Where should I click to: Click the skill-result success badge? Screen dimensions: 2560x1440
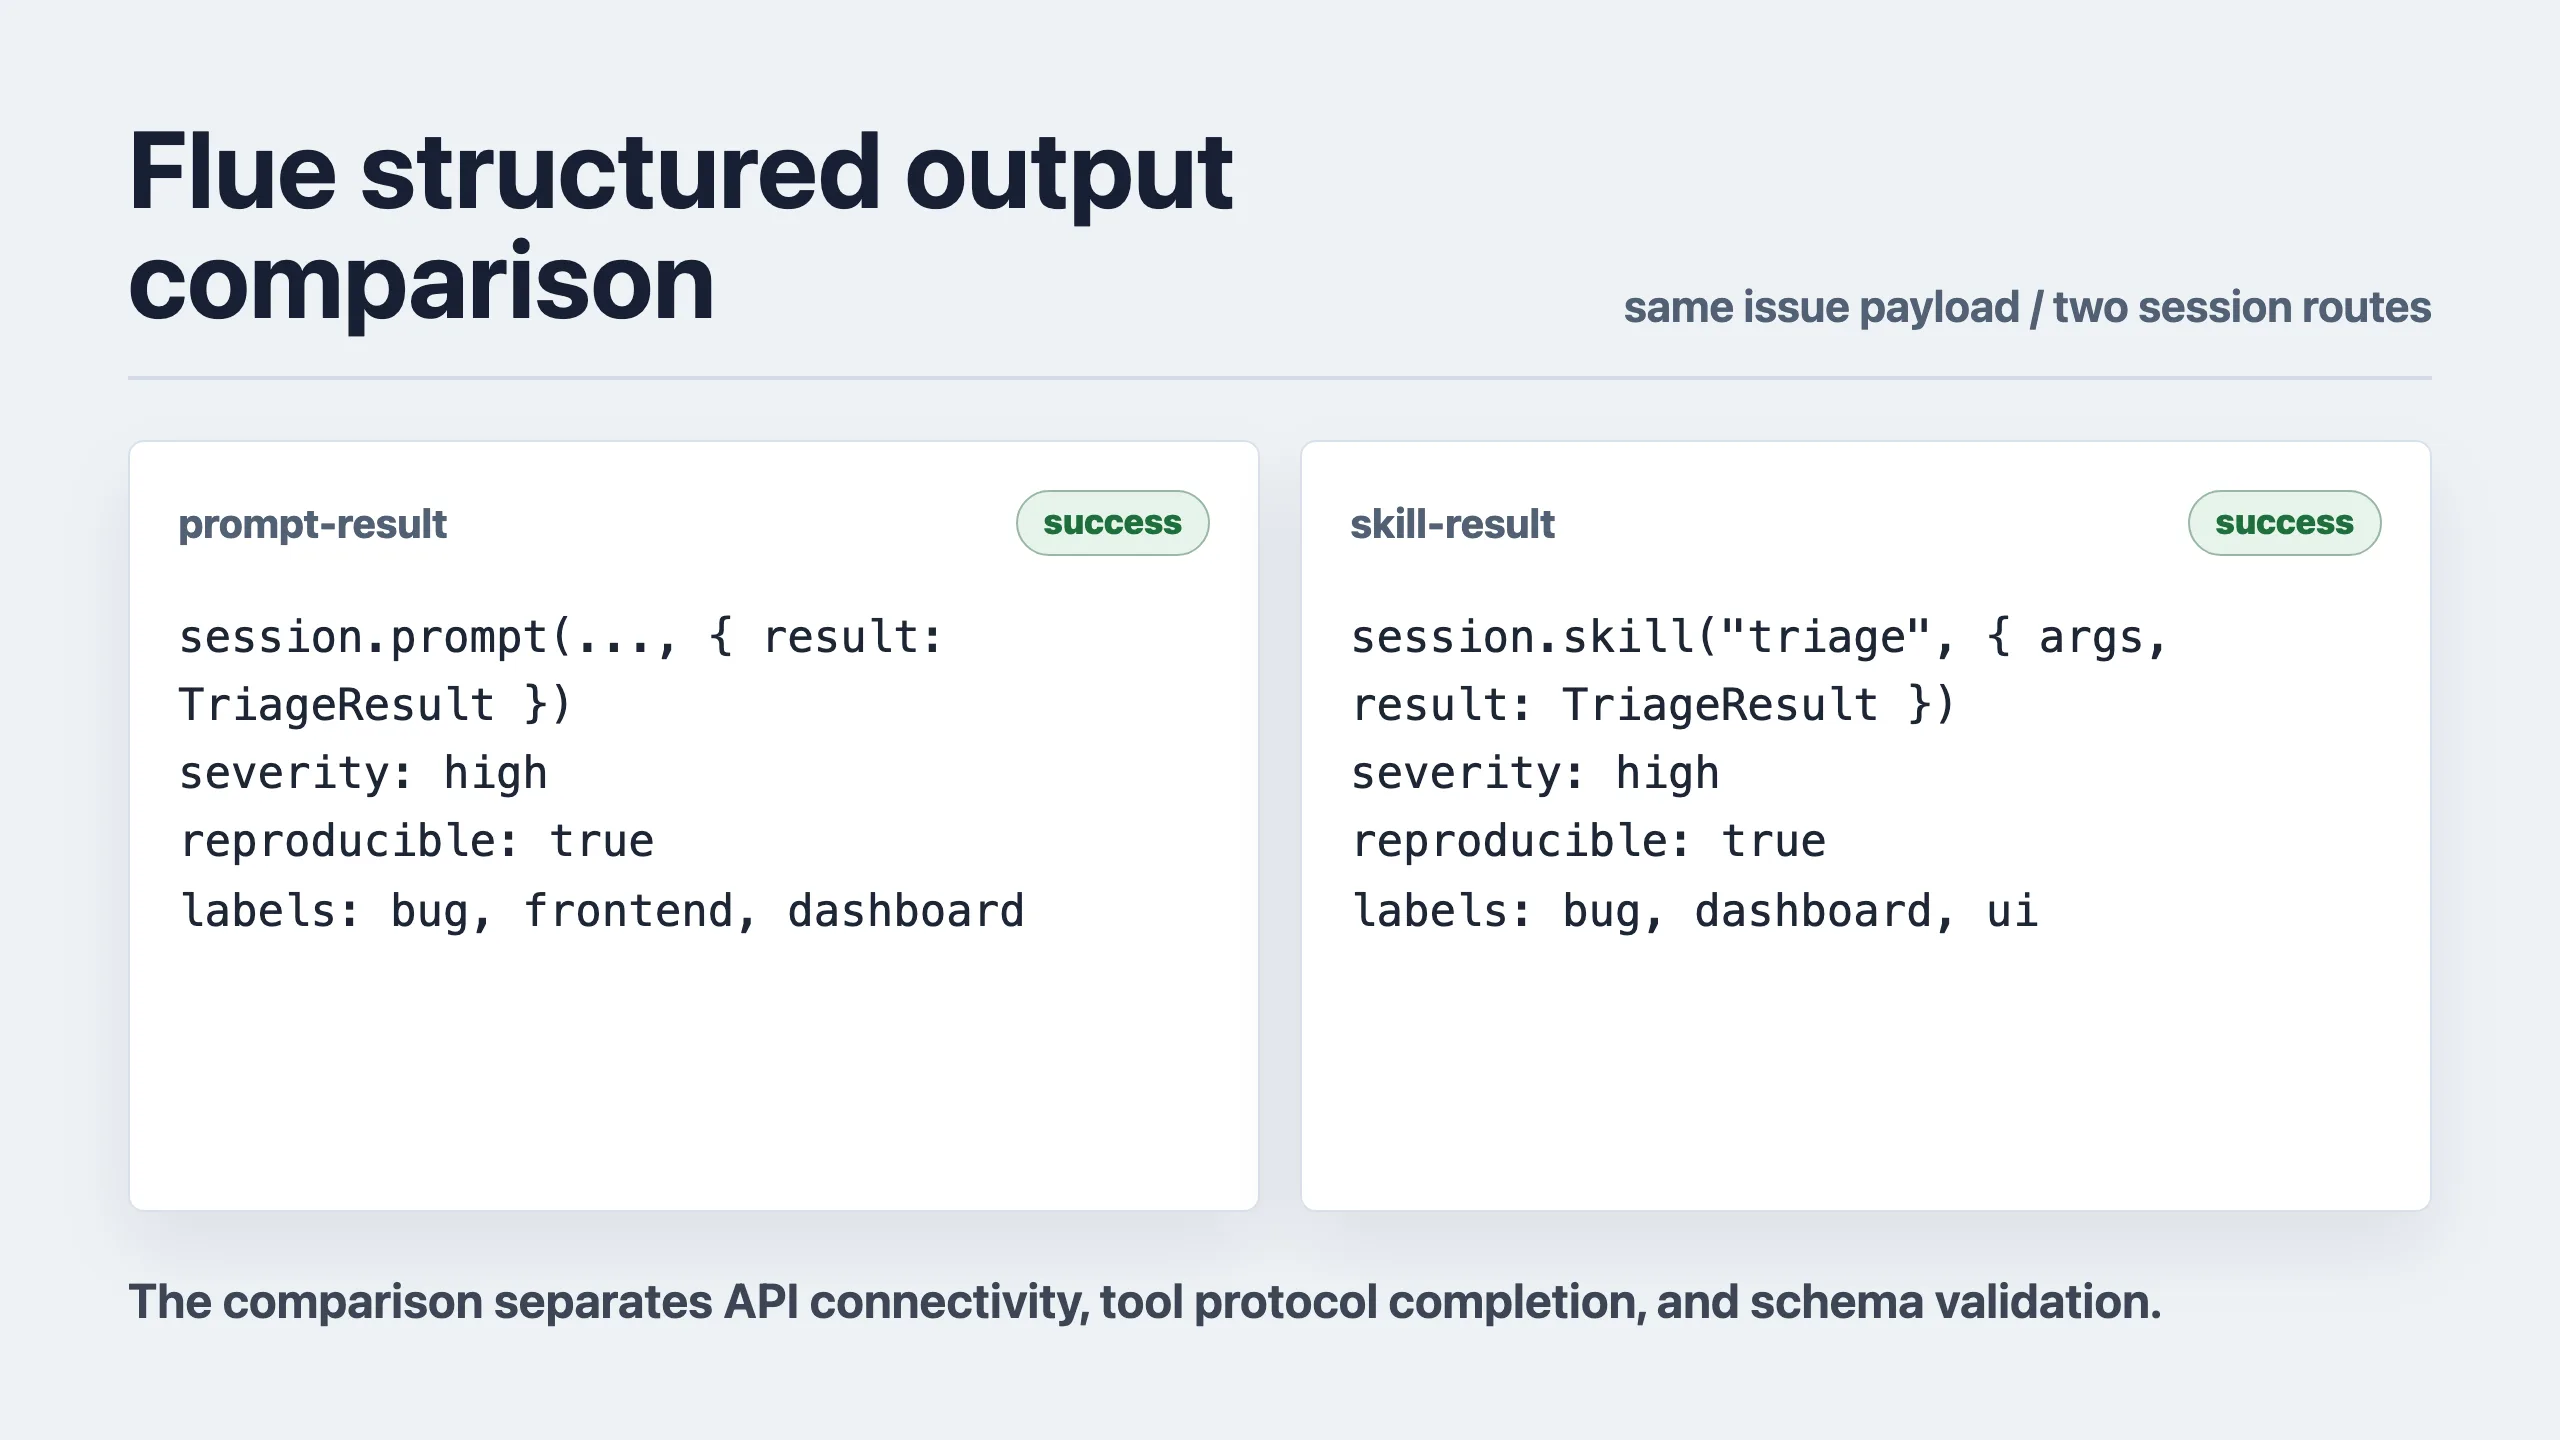(2284, 523)
